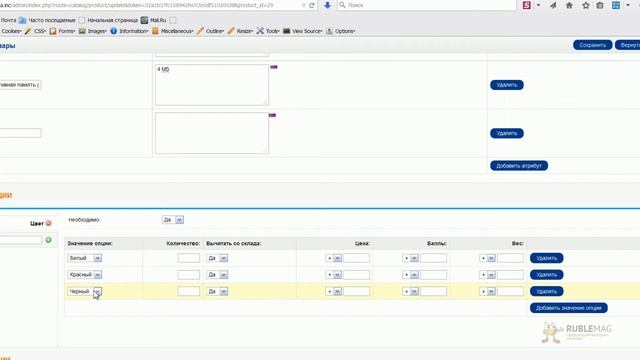Click the Images toolbar icon

pyautogui.click(x=82, y=31)
